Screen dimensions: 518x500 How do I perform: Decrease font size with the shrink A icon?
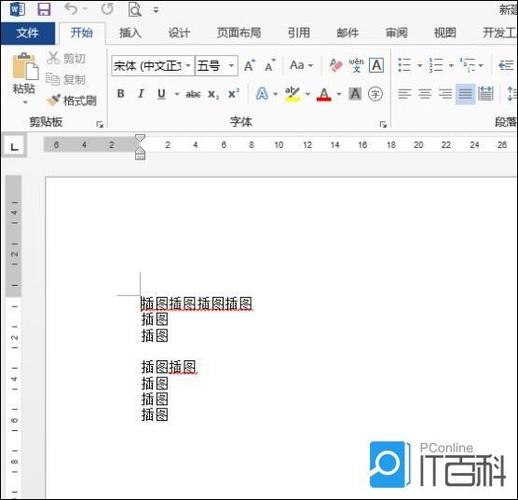pyautogui.click(x=270, y=66)
